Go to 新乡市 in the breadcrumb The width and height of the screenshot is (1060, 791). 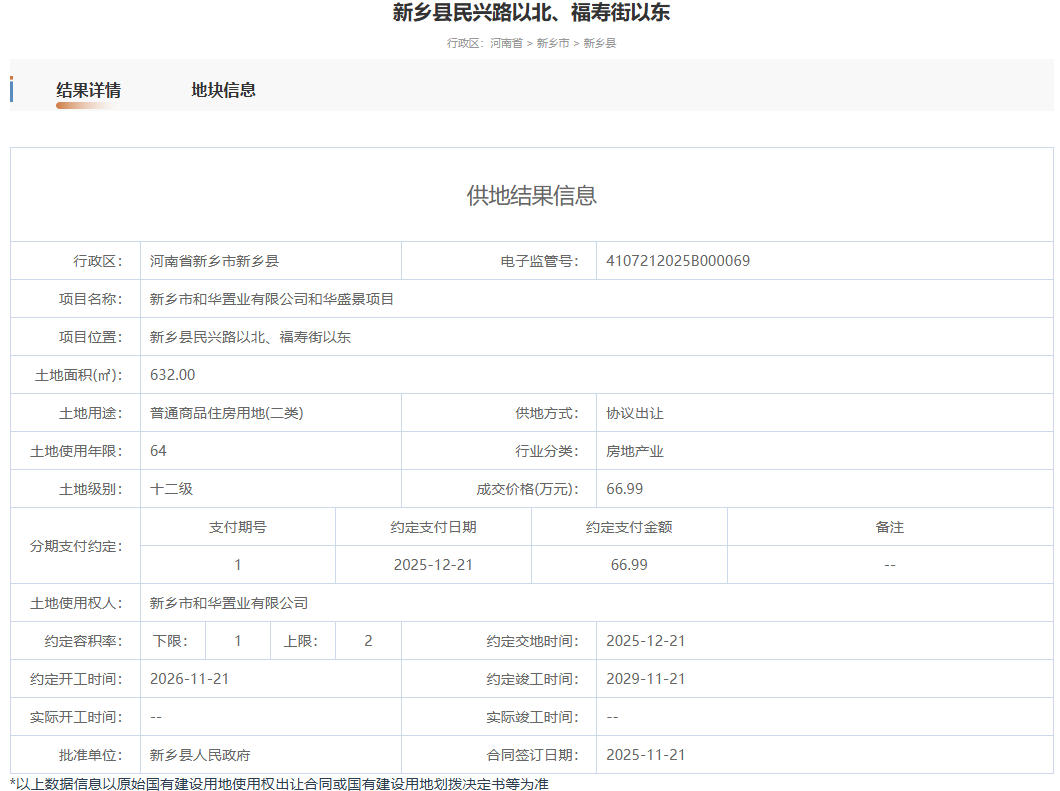point(553,44)
